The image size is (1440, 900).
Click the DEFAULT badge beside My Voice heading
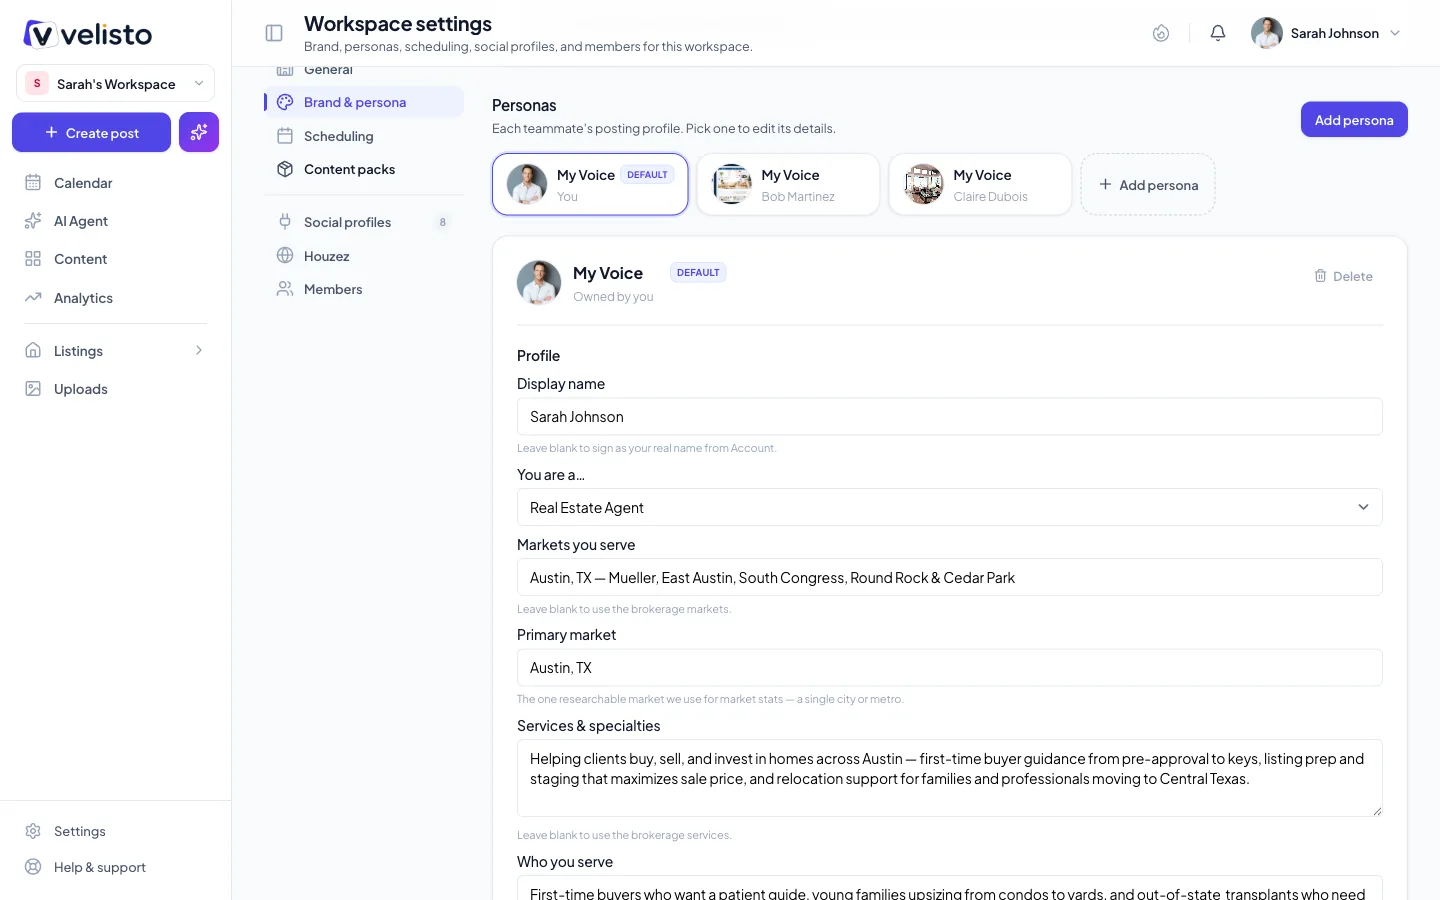(698, 272)
